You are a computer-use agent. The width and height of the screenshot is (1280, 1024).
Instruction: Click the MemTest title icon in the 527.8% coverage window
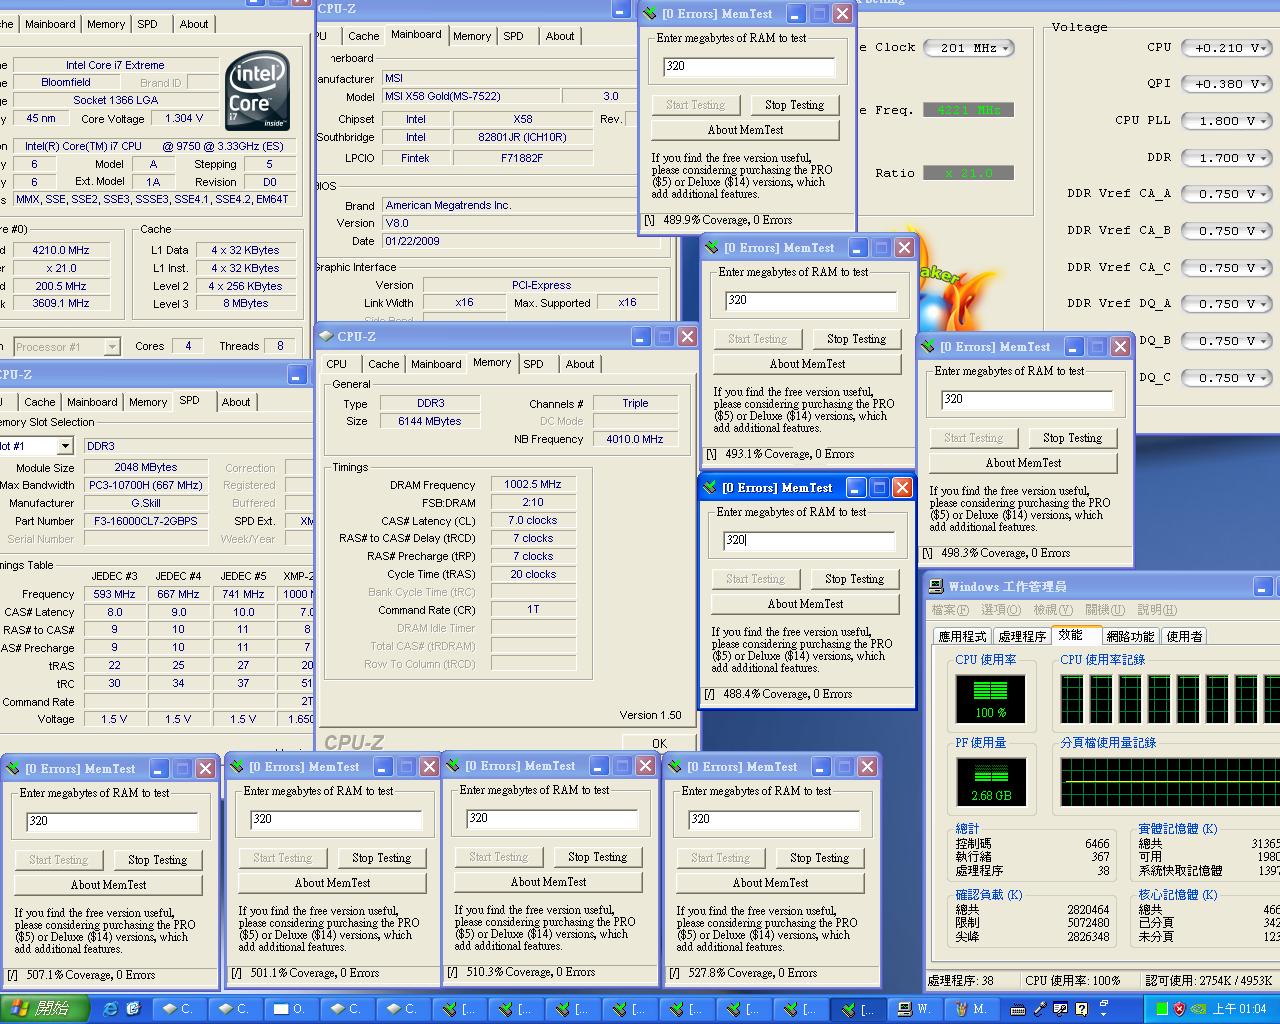(x=675, y=767)
